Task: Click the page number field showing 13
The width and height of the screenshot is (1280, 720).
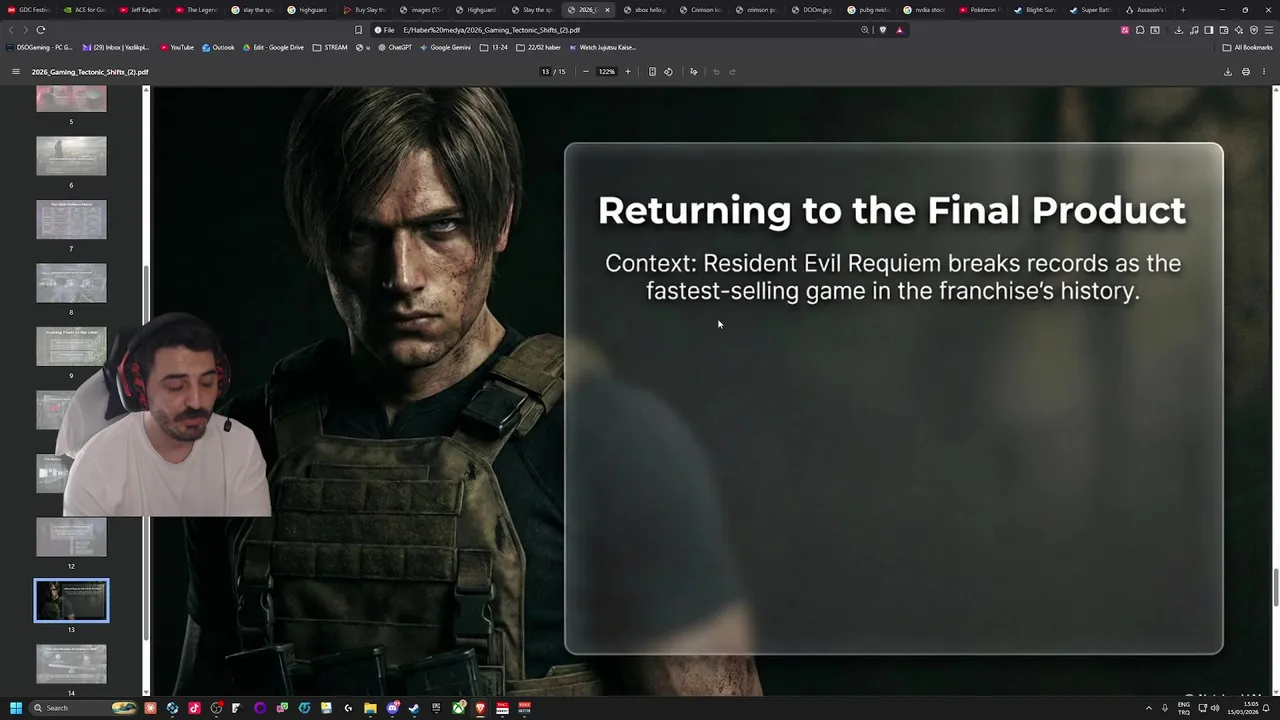Action: [545, 72]
